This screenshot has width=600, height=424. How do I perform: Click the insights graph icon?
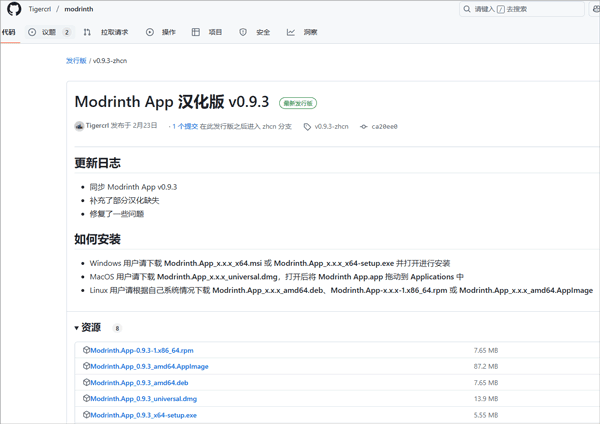[x=291, y=32]
